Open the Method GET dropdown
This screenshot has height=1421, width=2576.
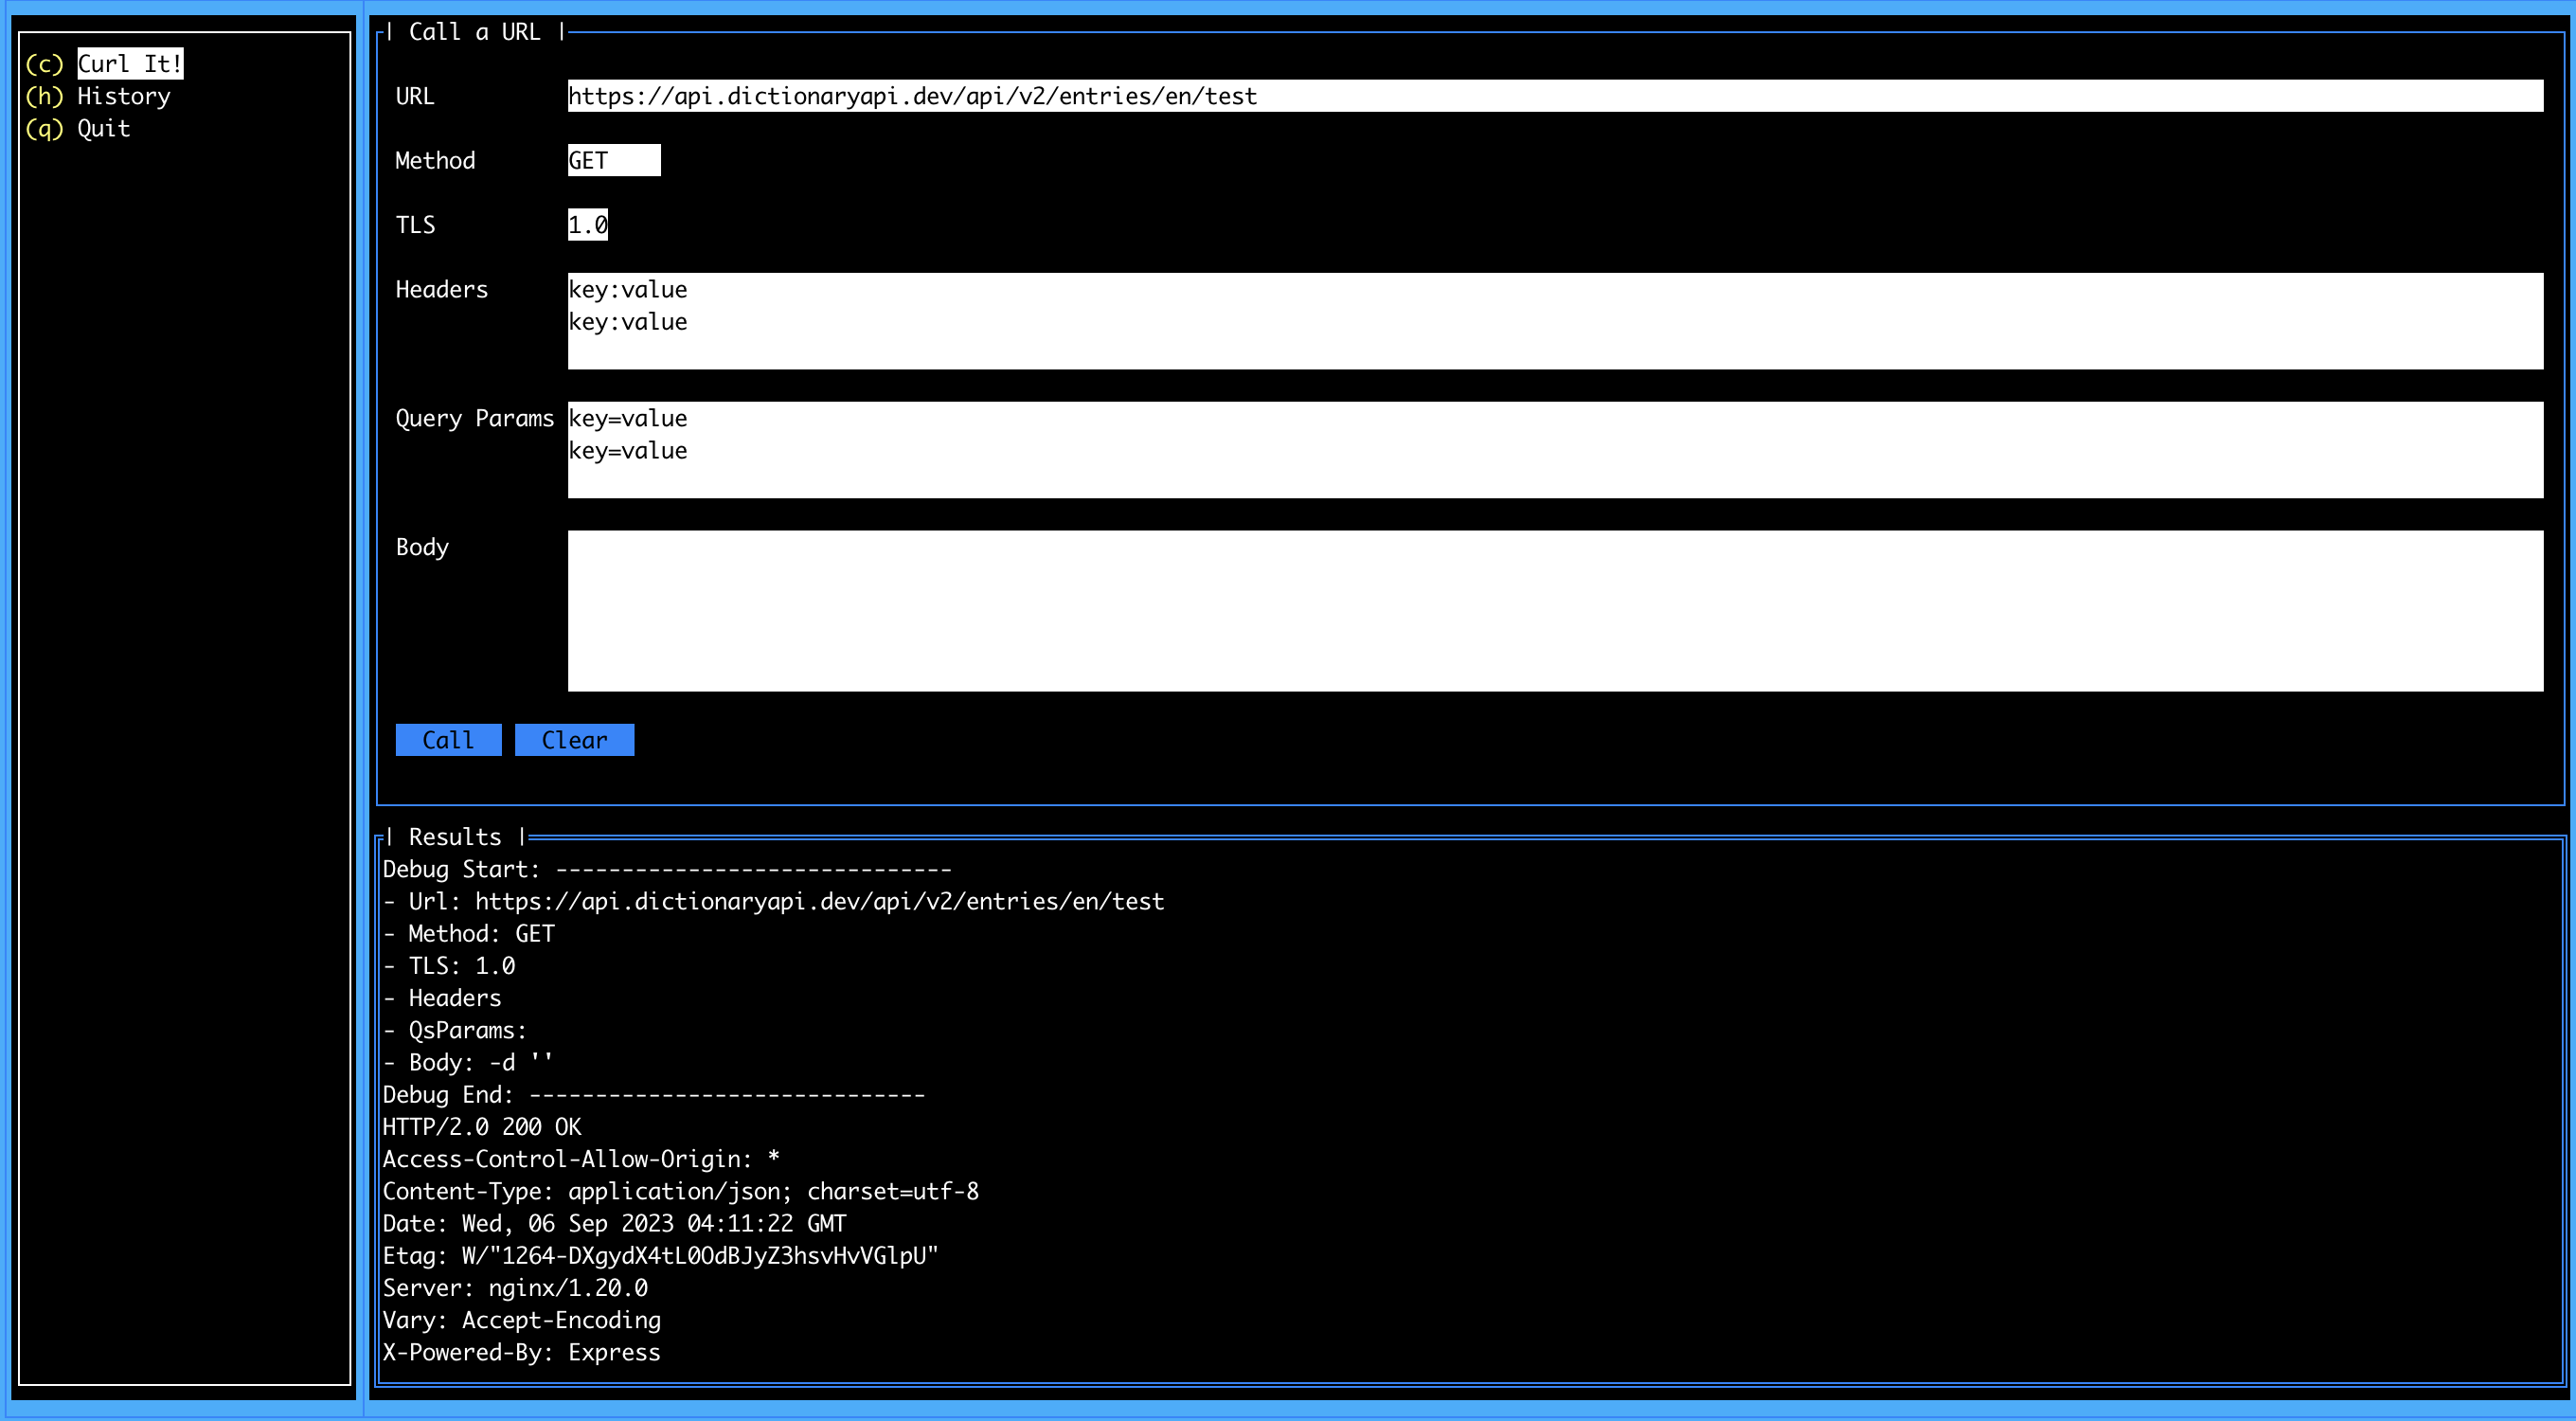(613, 160)
